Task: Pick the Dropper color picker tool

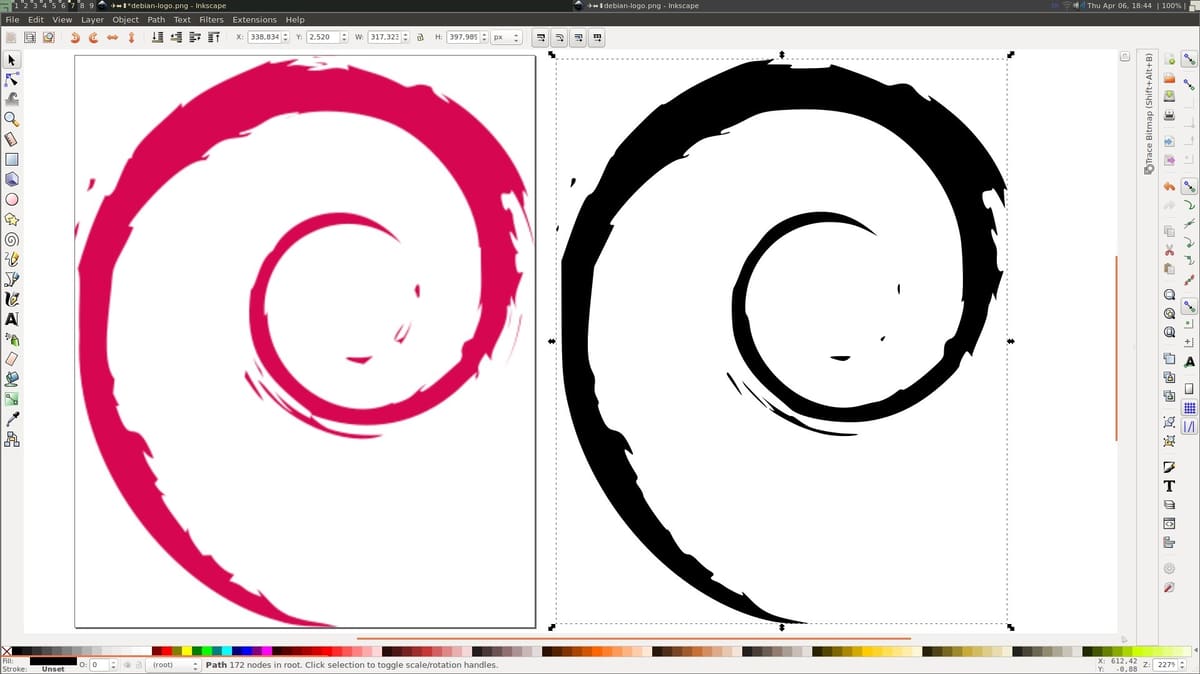Action: (12, 418)
